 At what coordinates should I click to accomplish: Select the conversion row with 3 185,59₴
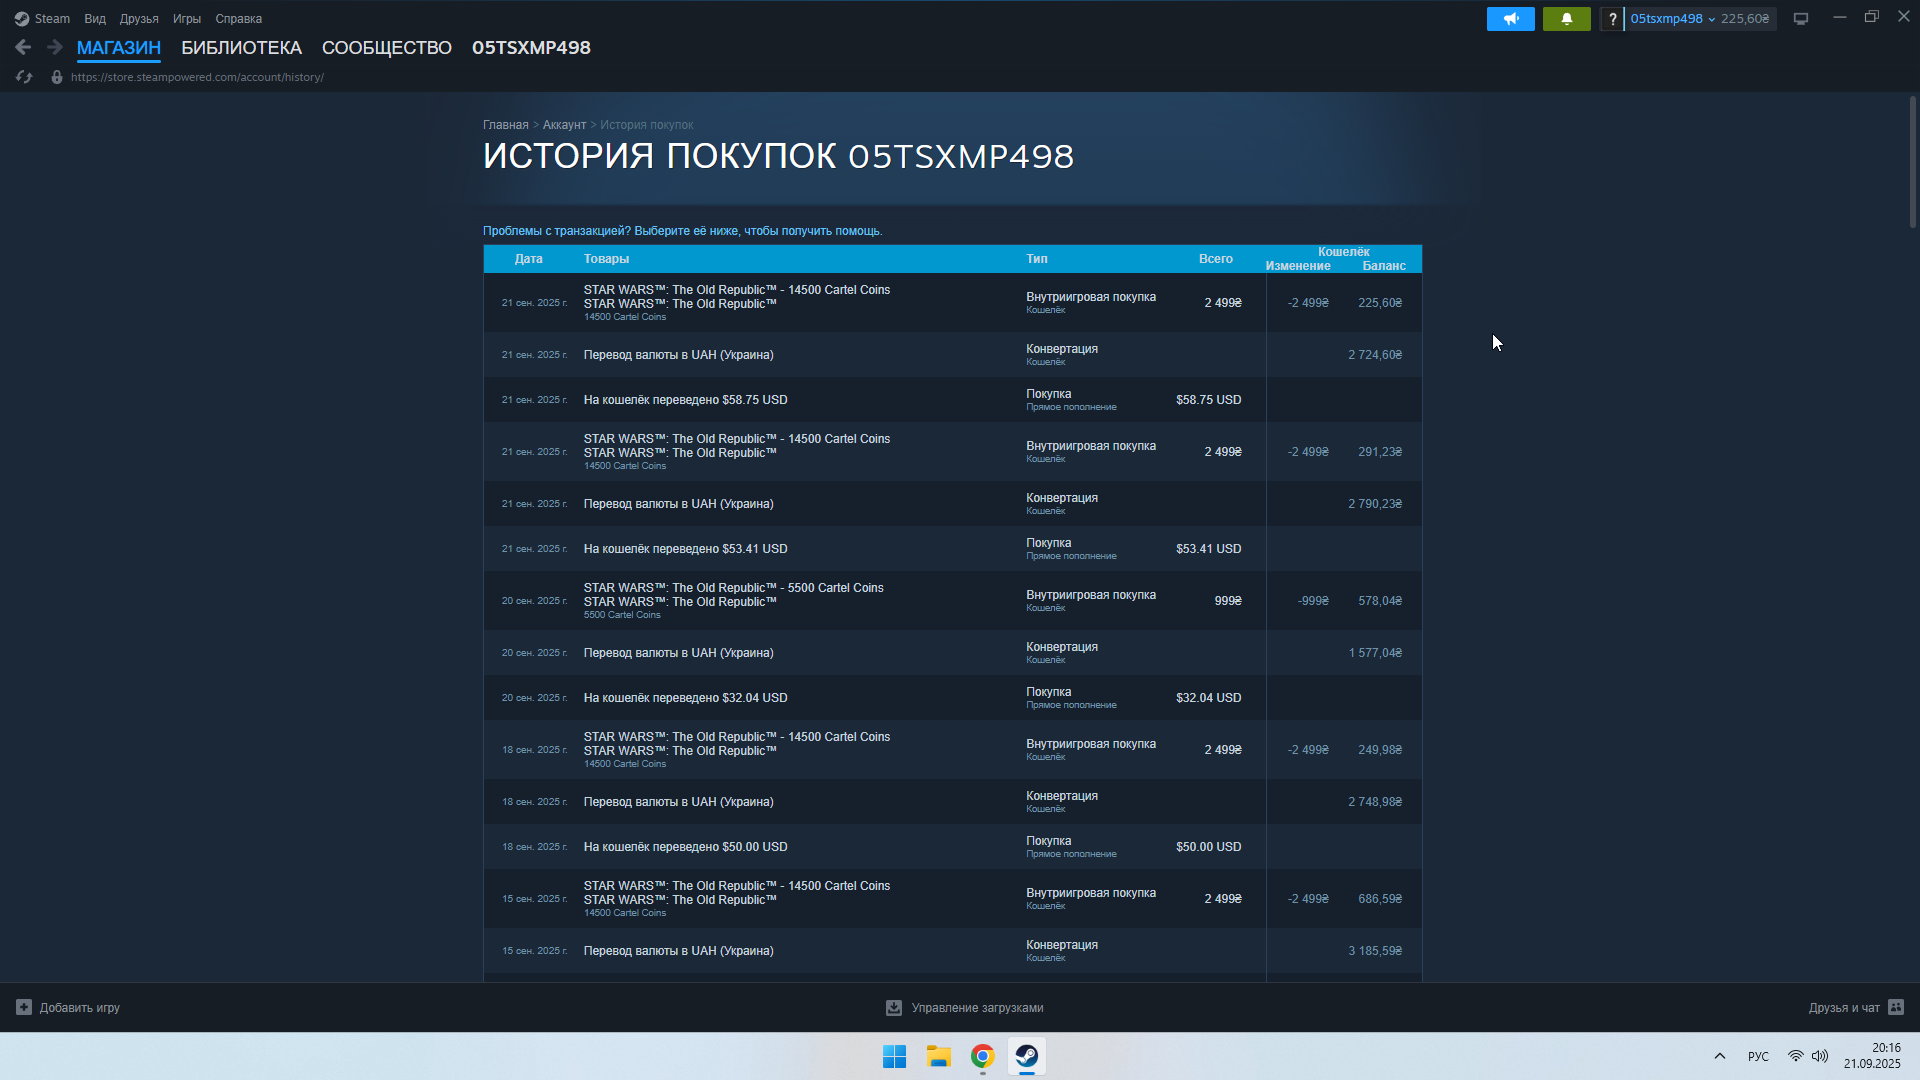pyautogui.click(x=952, y=951)
